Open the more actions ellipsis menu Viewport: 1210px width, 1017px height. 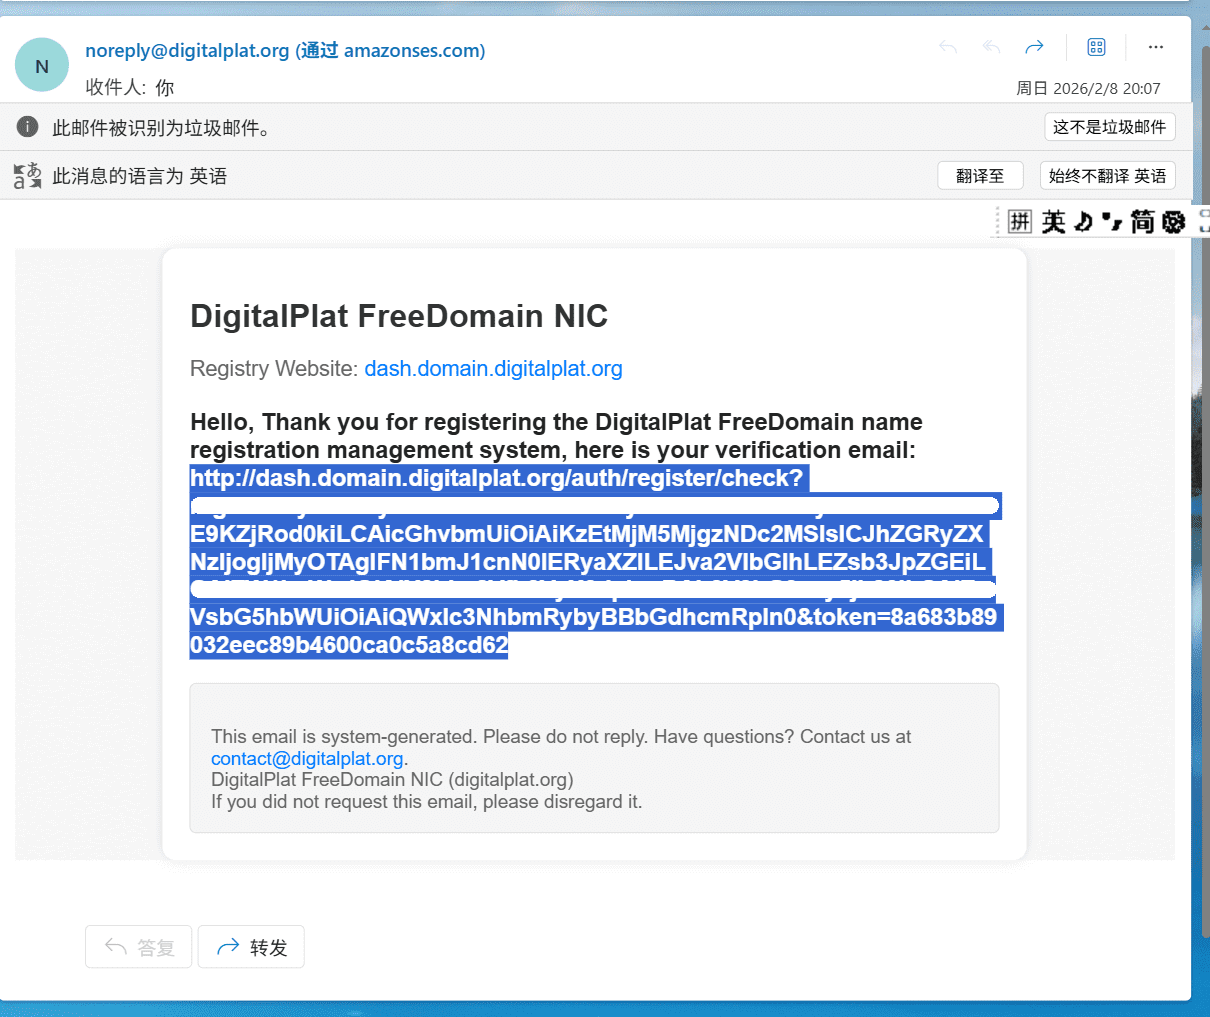(1156, 47)
